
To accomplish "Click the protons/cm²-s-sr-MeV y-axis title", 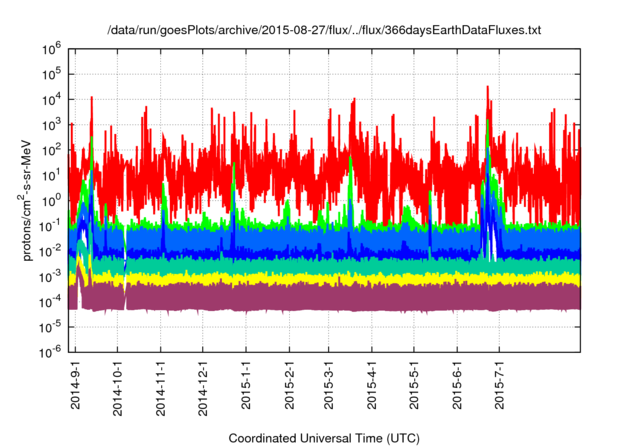I will point(26,201).
